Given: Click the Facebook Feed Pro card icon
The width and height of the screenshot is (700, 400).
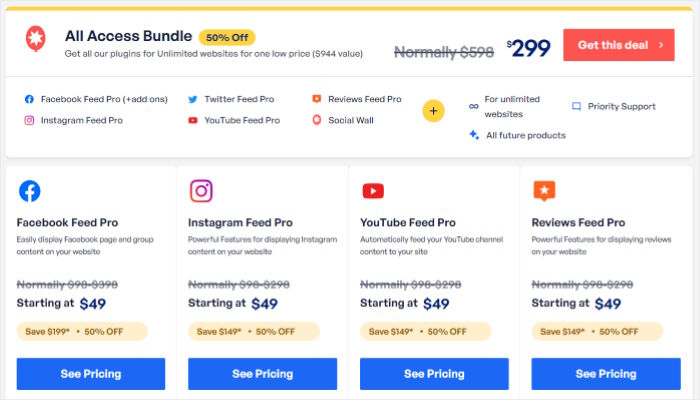Looking at the screenshot, I should (30, 191).
